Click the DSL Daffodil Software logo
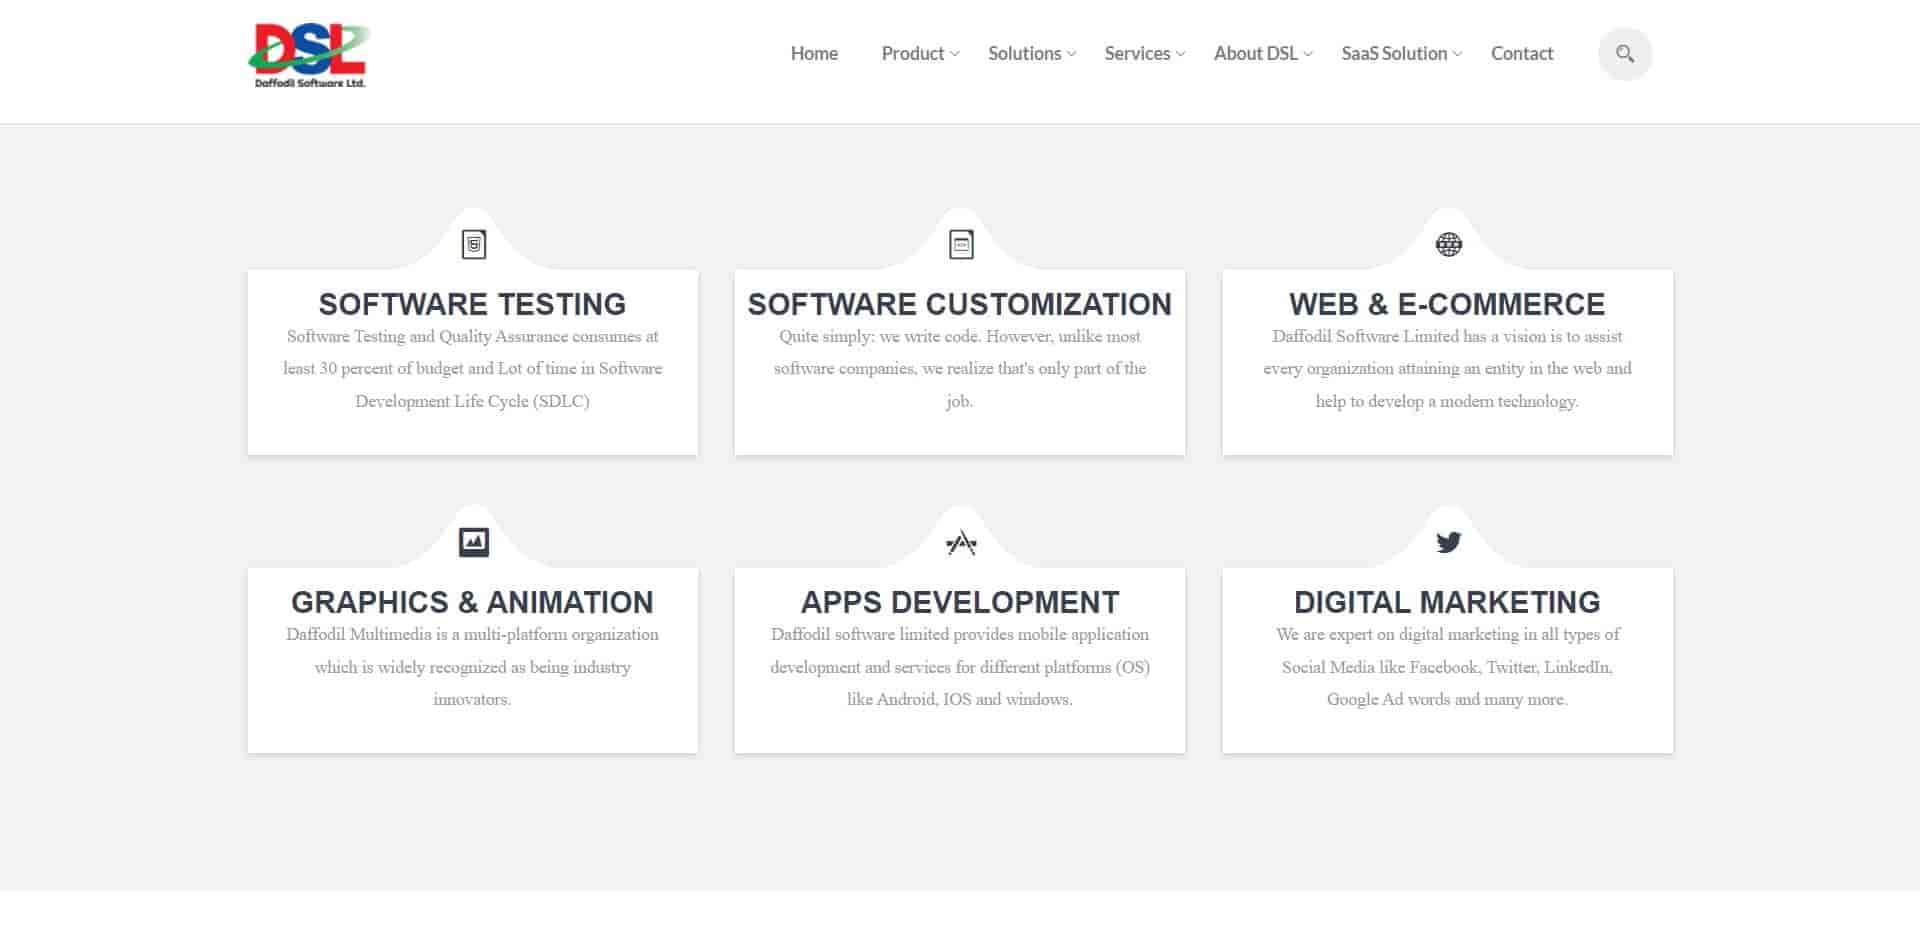 309,56
